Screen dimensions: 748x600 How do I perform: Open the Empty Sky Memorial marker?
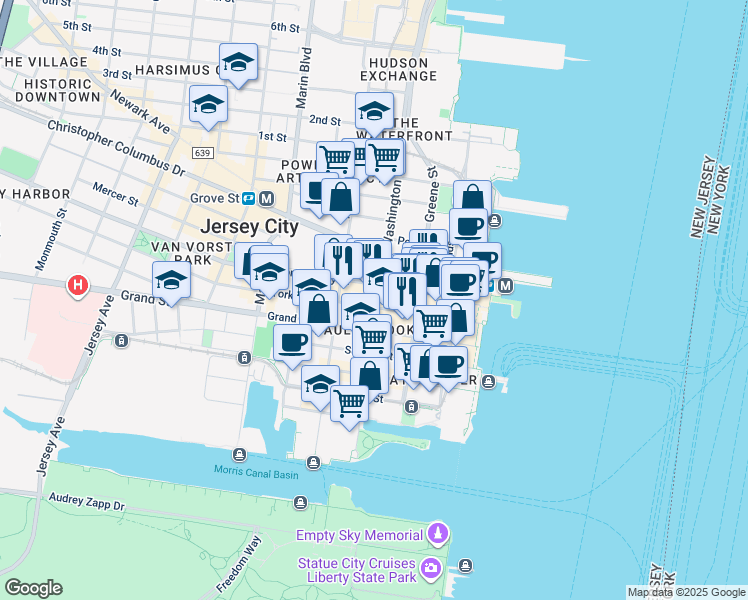[x=438, y=534]
